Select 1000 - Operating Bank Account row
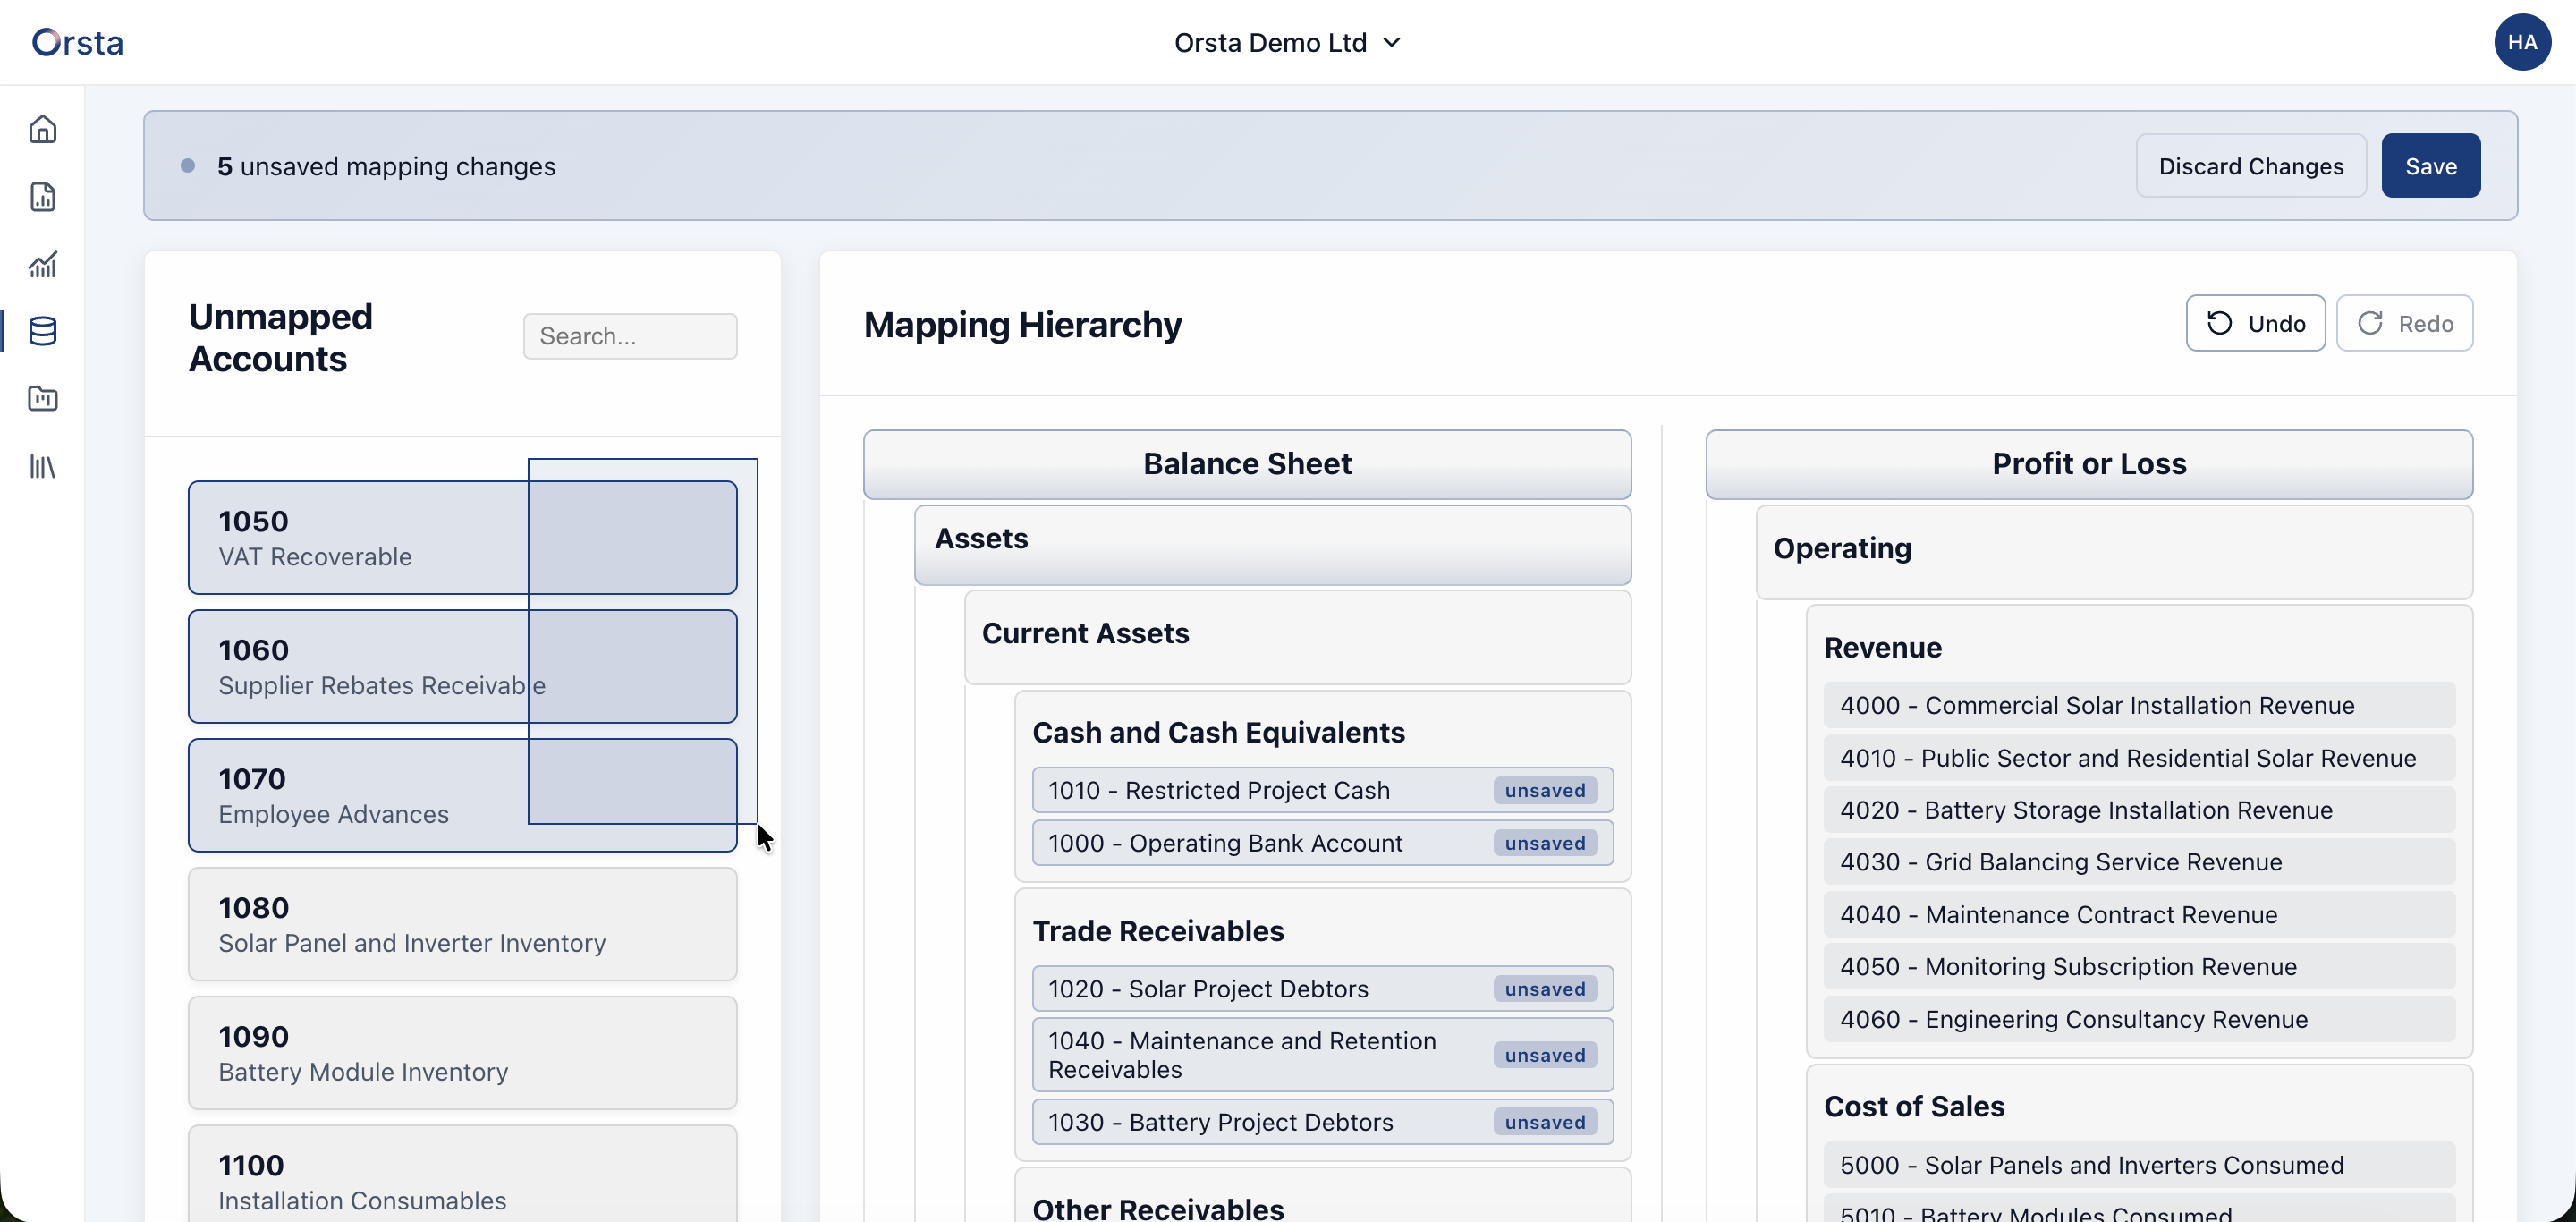This screenshot has height=1222, width=2576. (x=1322, y=843)
